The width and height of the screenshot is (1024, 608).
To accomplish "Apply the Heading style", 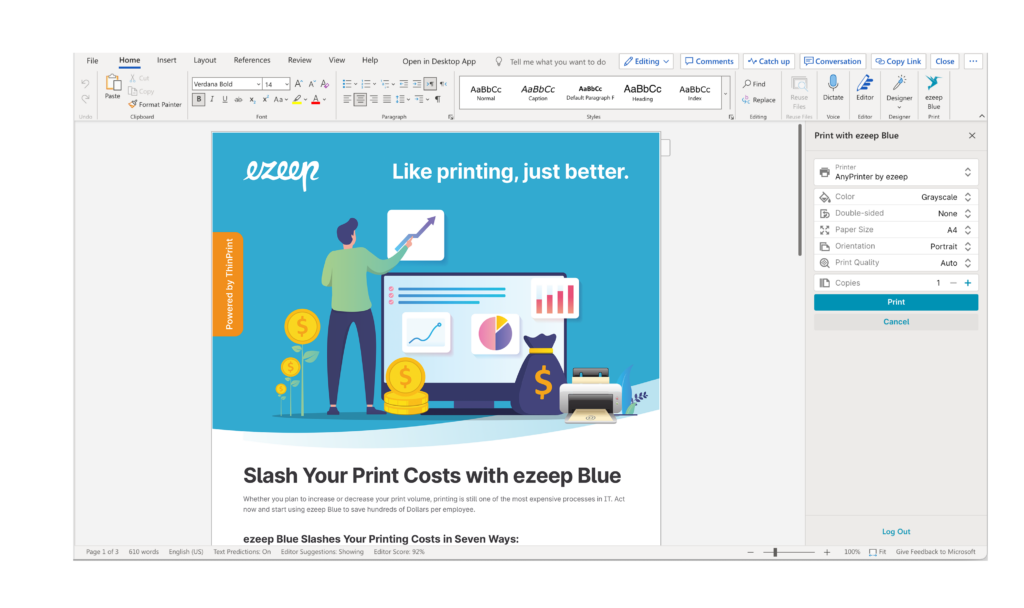I will (x=643, y=92).
